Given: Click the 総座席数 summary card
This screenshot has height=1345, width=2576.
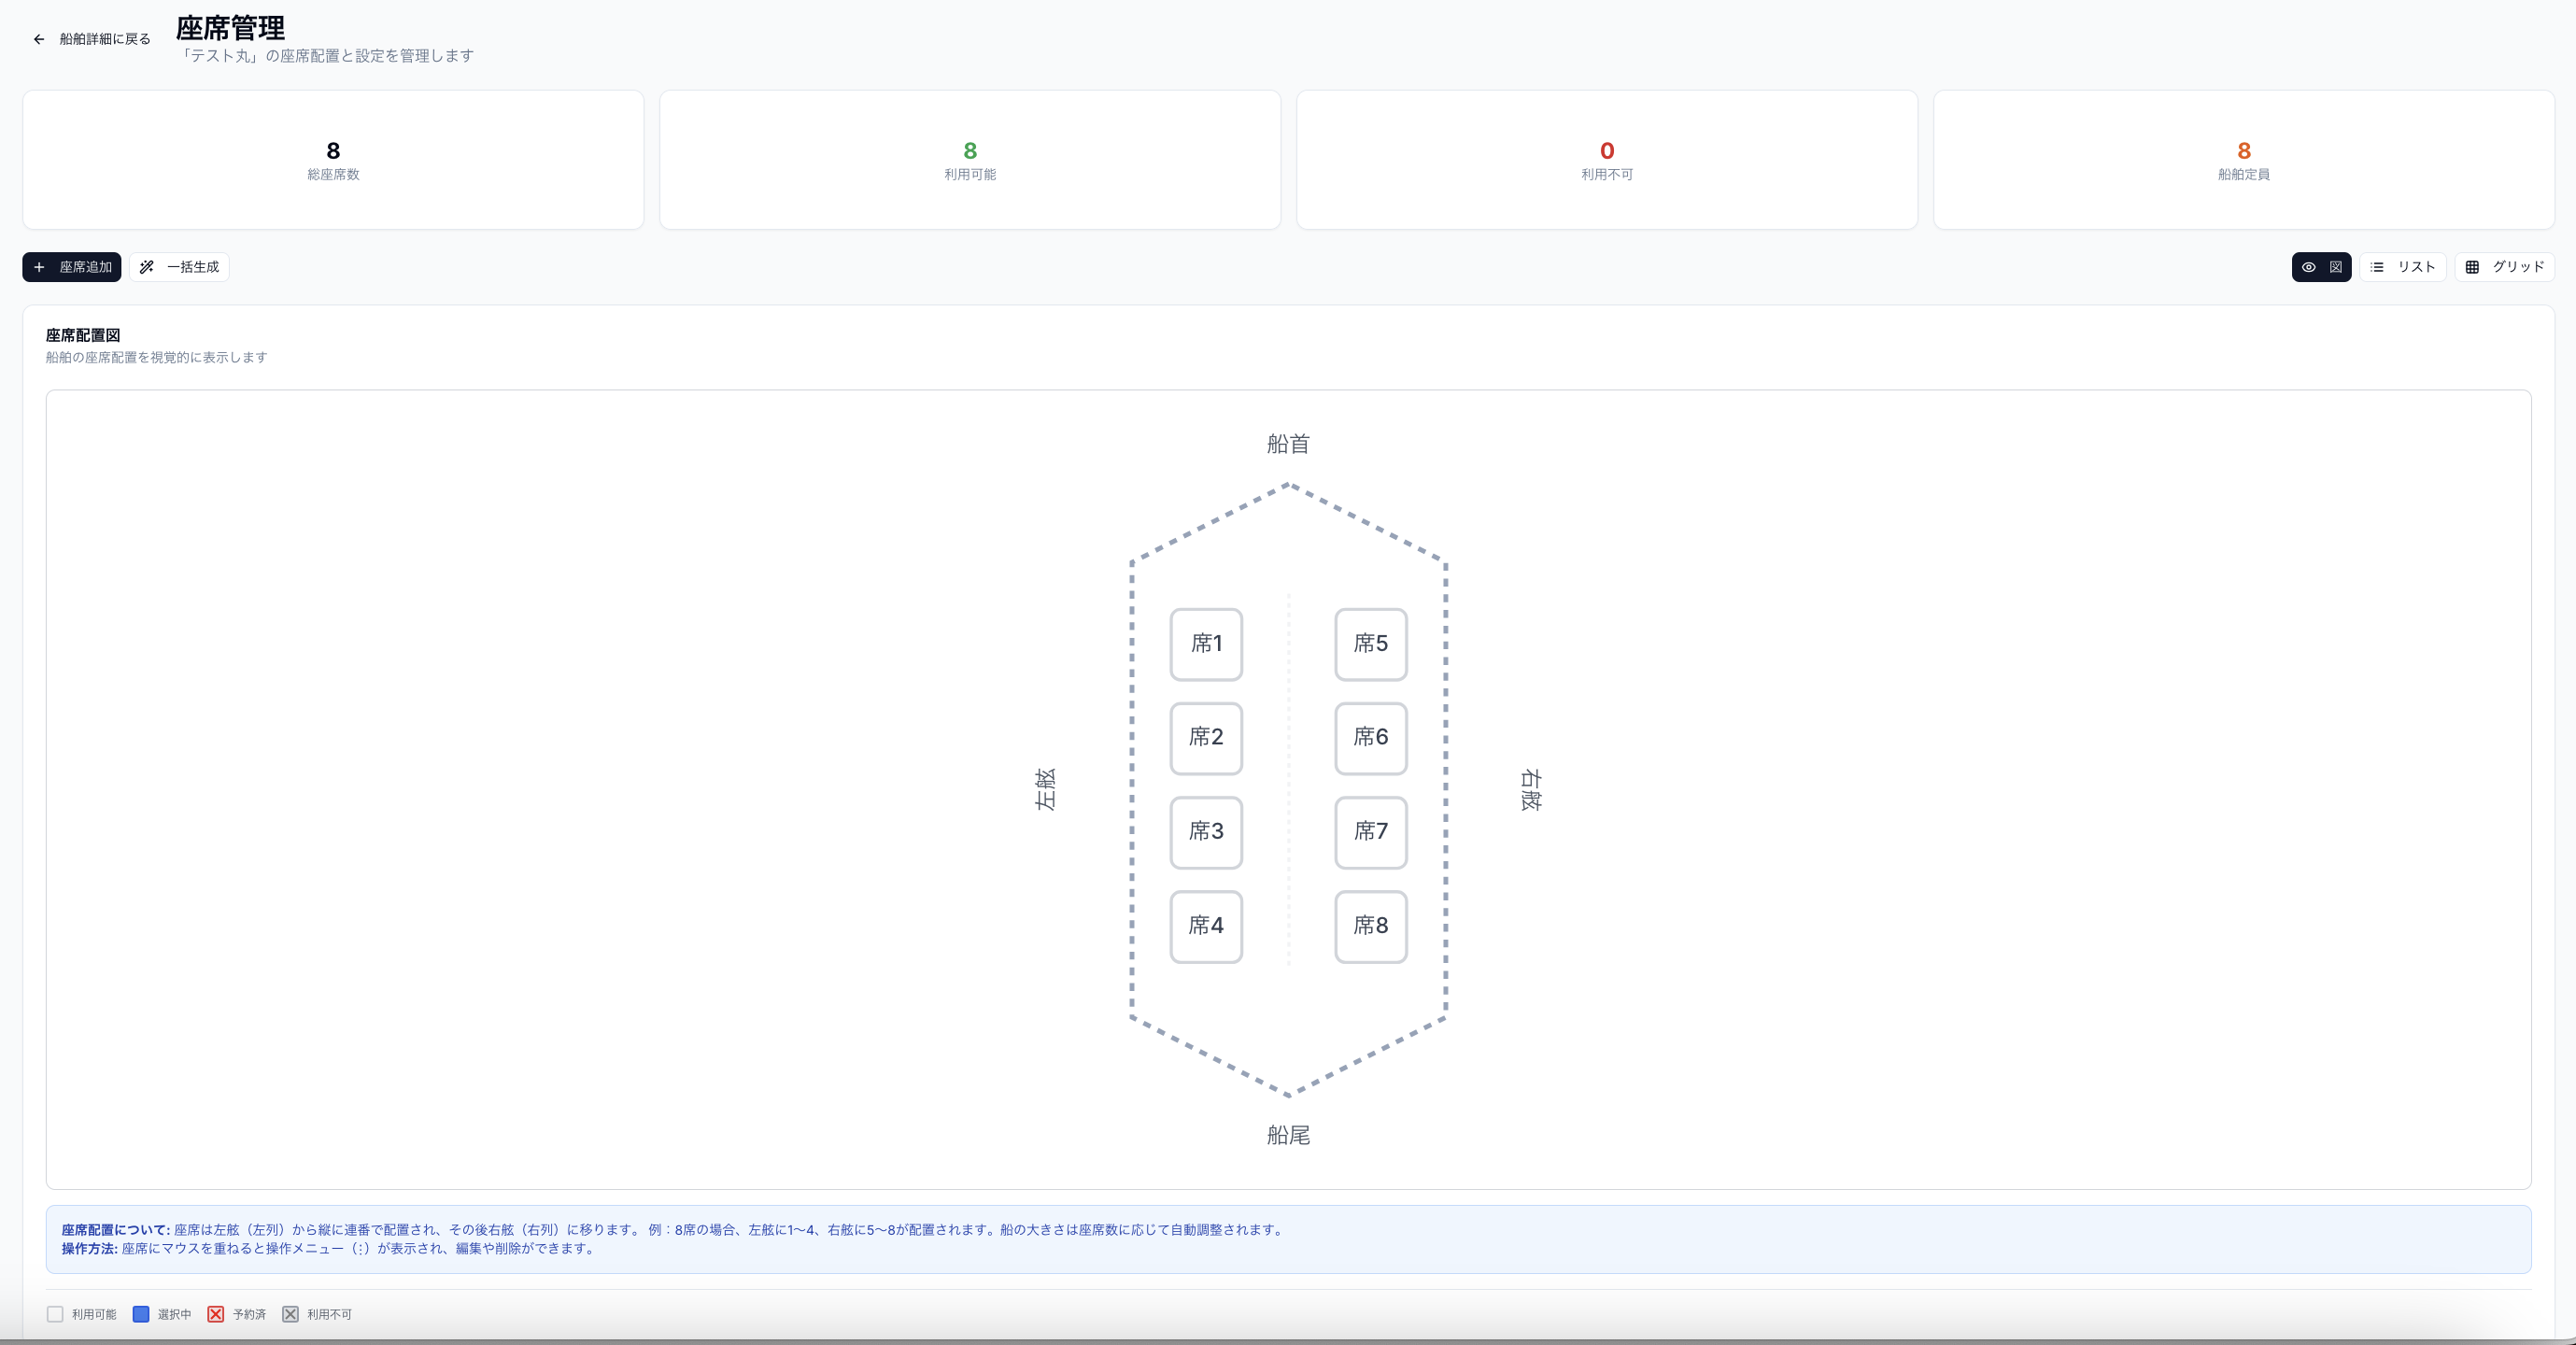Looking at the screenshot, I should (333, 160).
